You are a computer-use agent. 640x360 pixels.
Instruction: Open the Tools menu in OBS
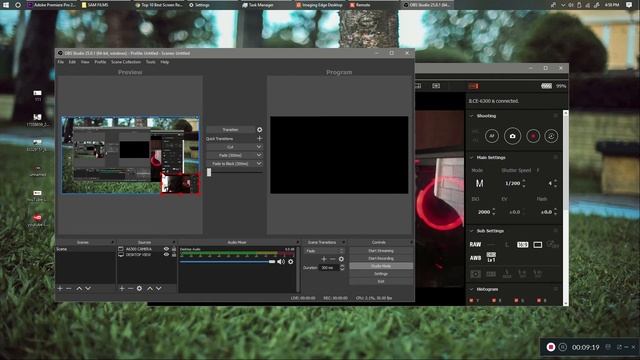[151, 62]
